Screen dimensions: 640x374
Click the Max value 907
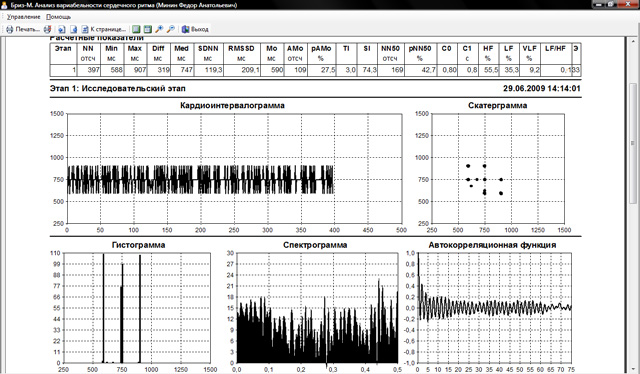(x=140, y=70)
